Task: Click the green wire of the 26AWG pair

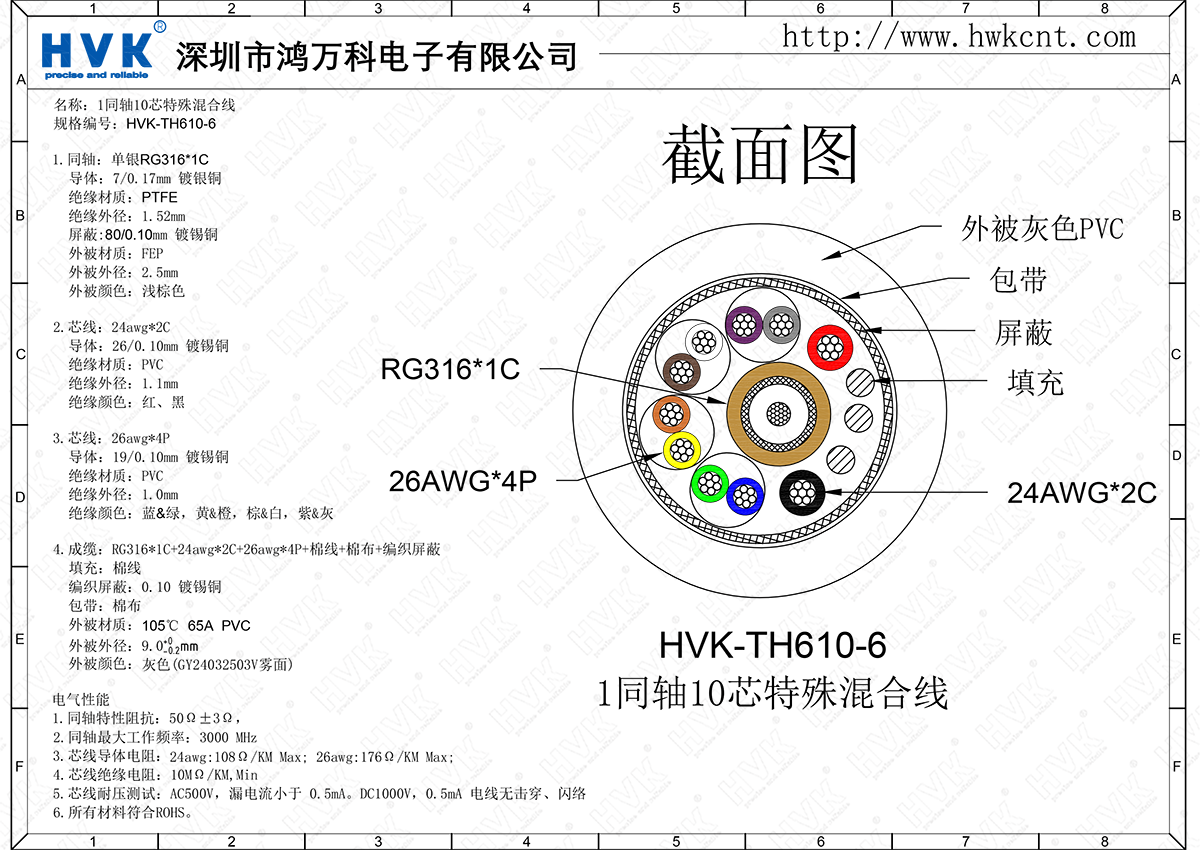Action: point(710,485)
